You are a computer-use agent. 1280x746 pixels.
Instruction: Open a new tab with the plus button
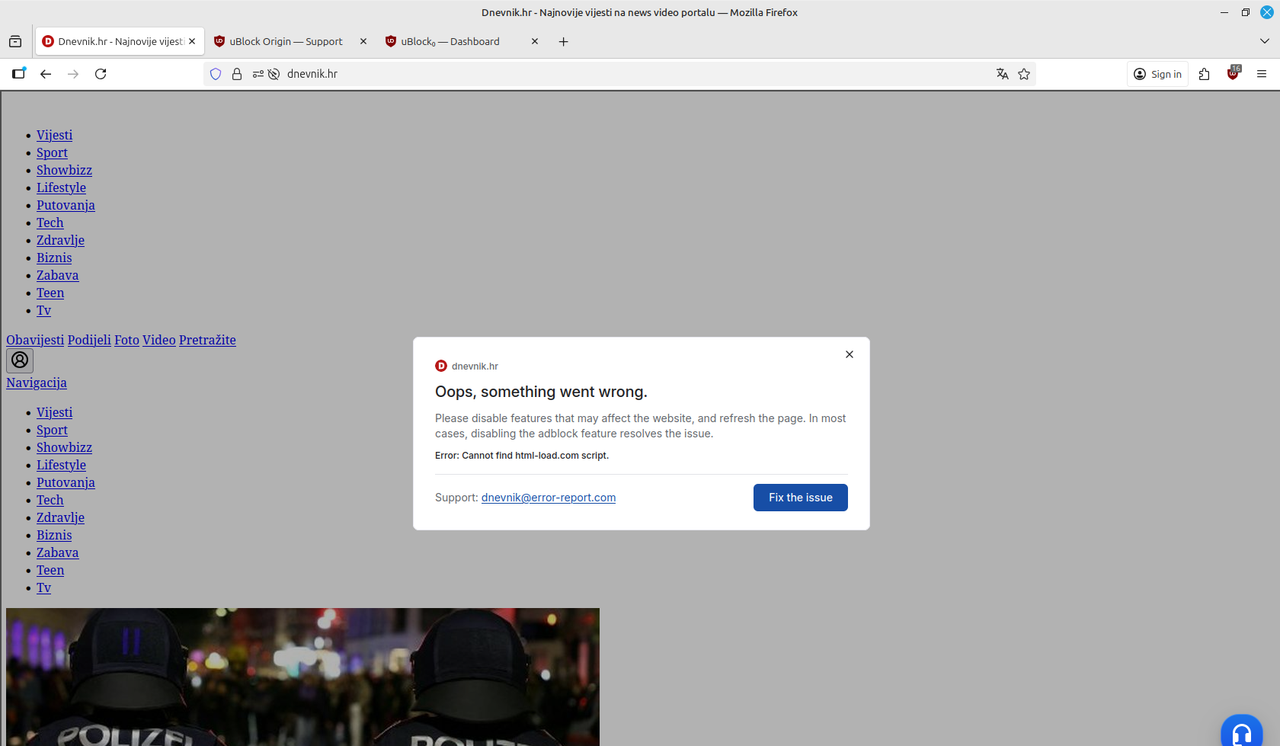pyautogui.click(x=563, y=42)
